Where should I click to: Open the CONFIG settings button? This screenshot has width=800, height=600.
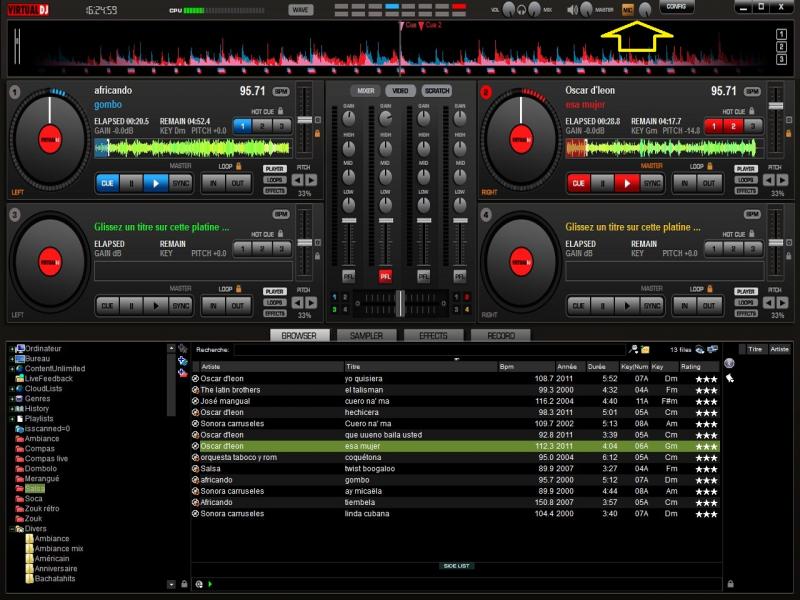[676, 7]
